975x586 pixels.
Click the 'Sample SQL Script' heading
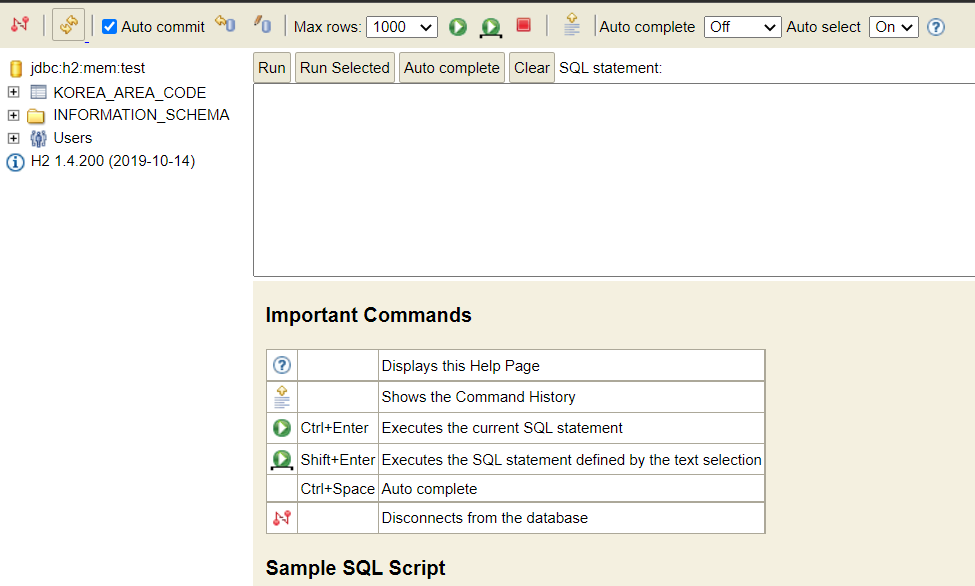356,568
